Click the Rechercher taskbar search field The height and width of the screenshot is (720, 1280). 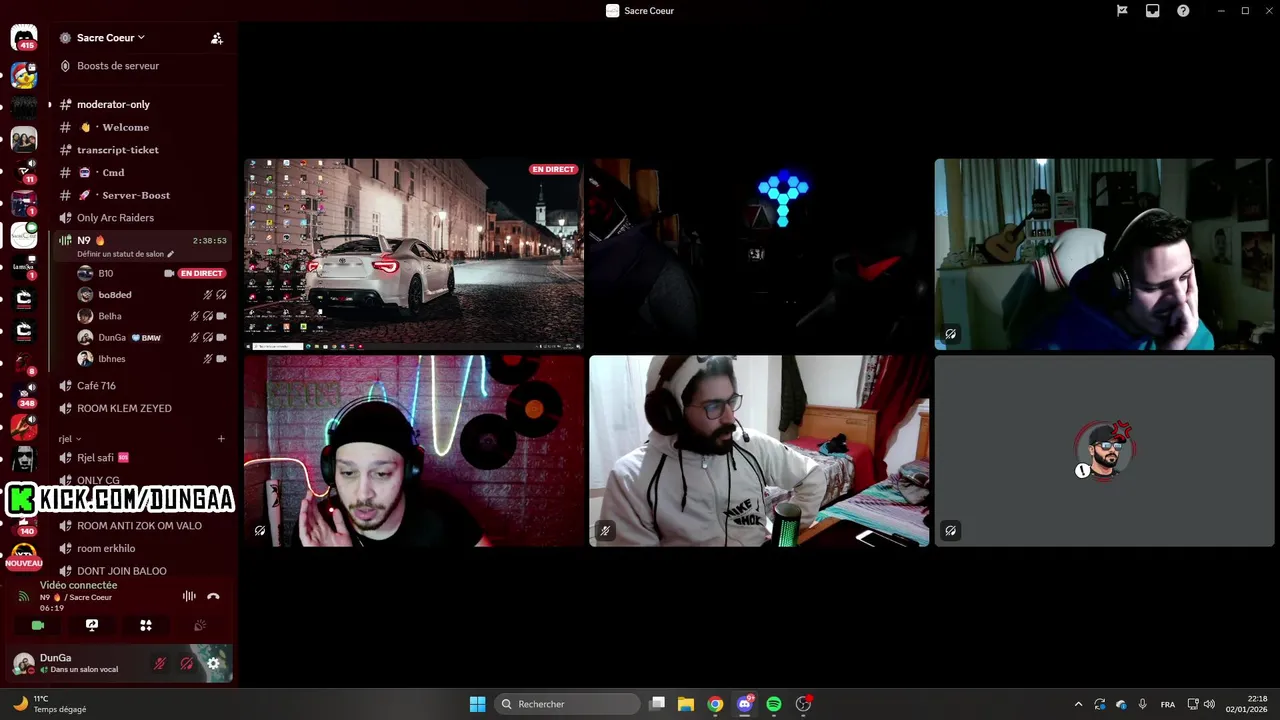pyautogui.click(x=567, y=704)
